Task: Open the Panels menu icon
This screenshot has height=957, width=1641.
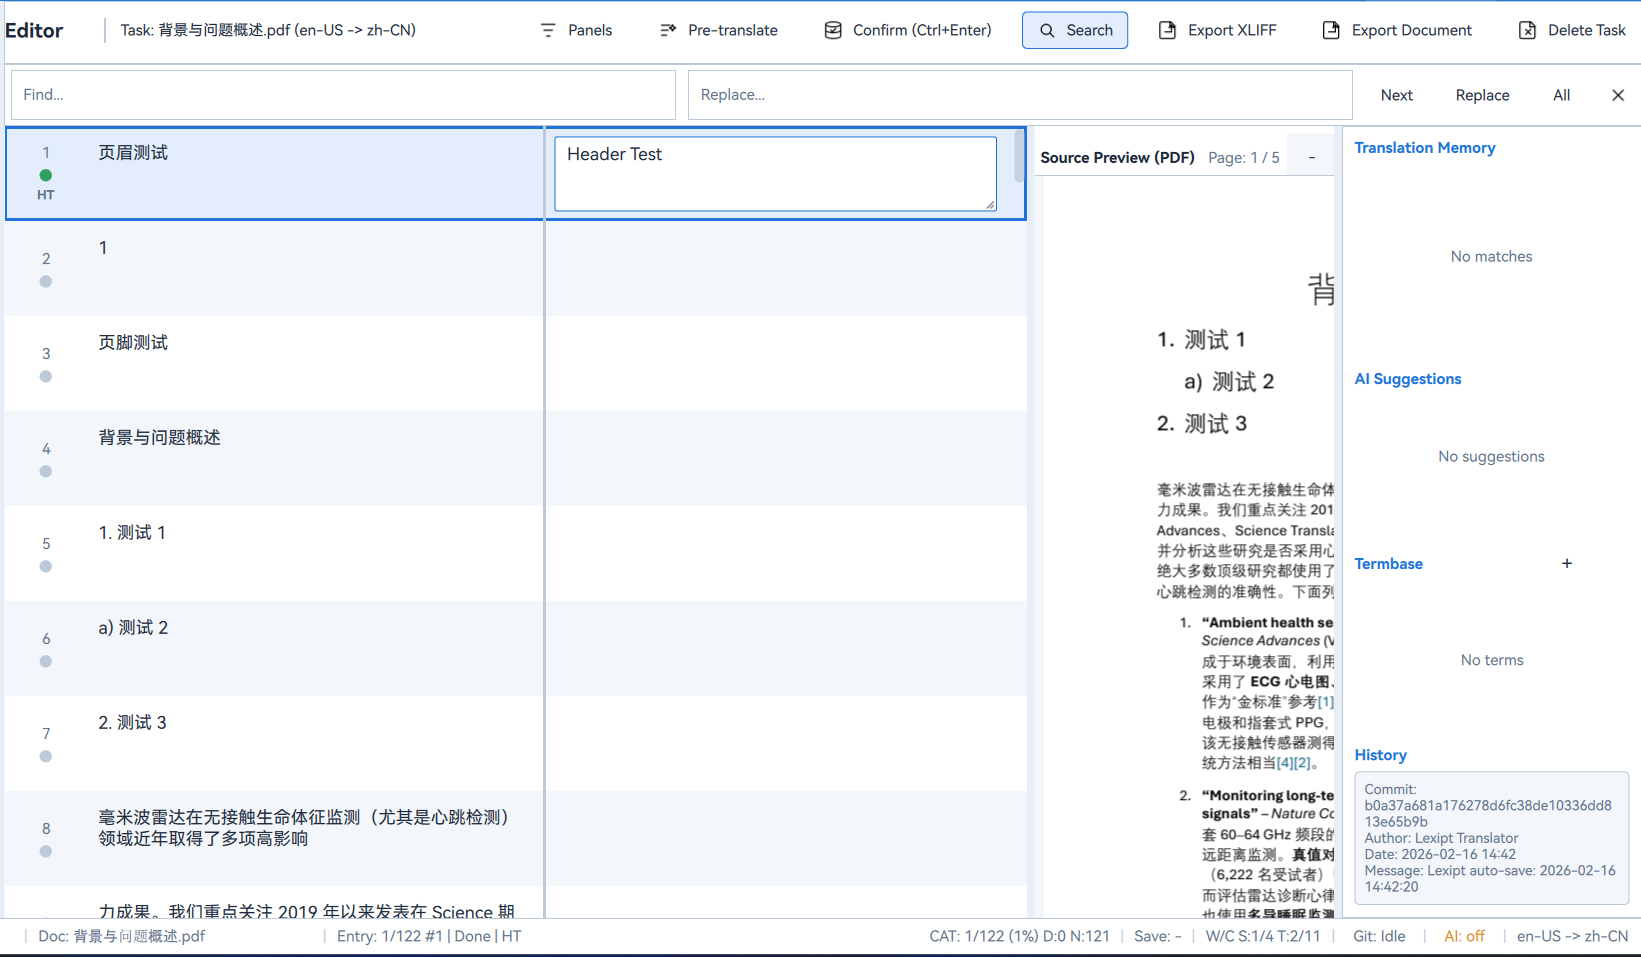Action: pos(548,30)
